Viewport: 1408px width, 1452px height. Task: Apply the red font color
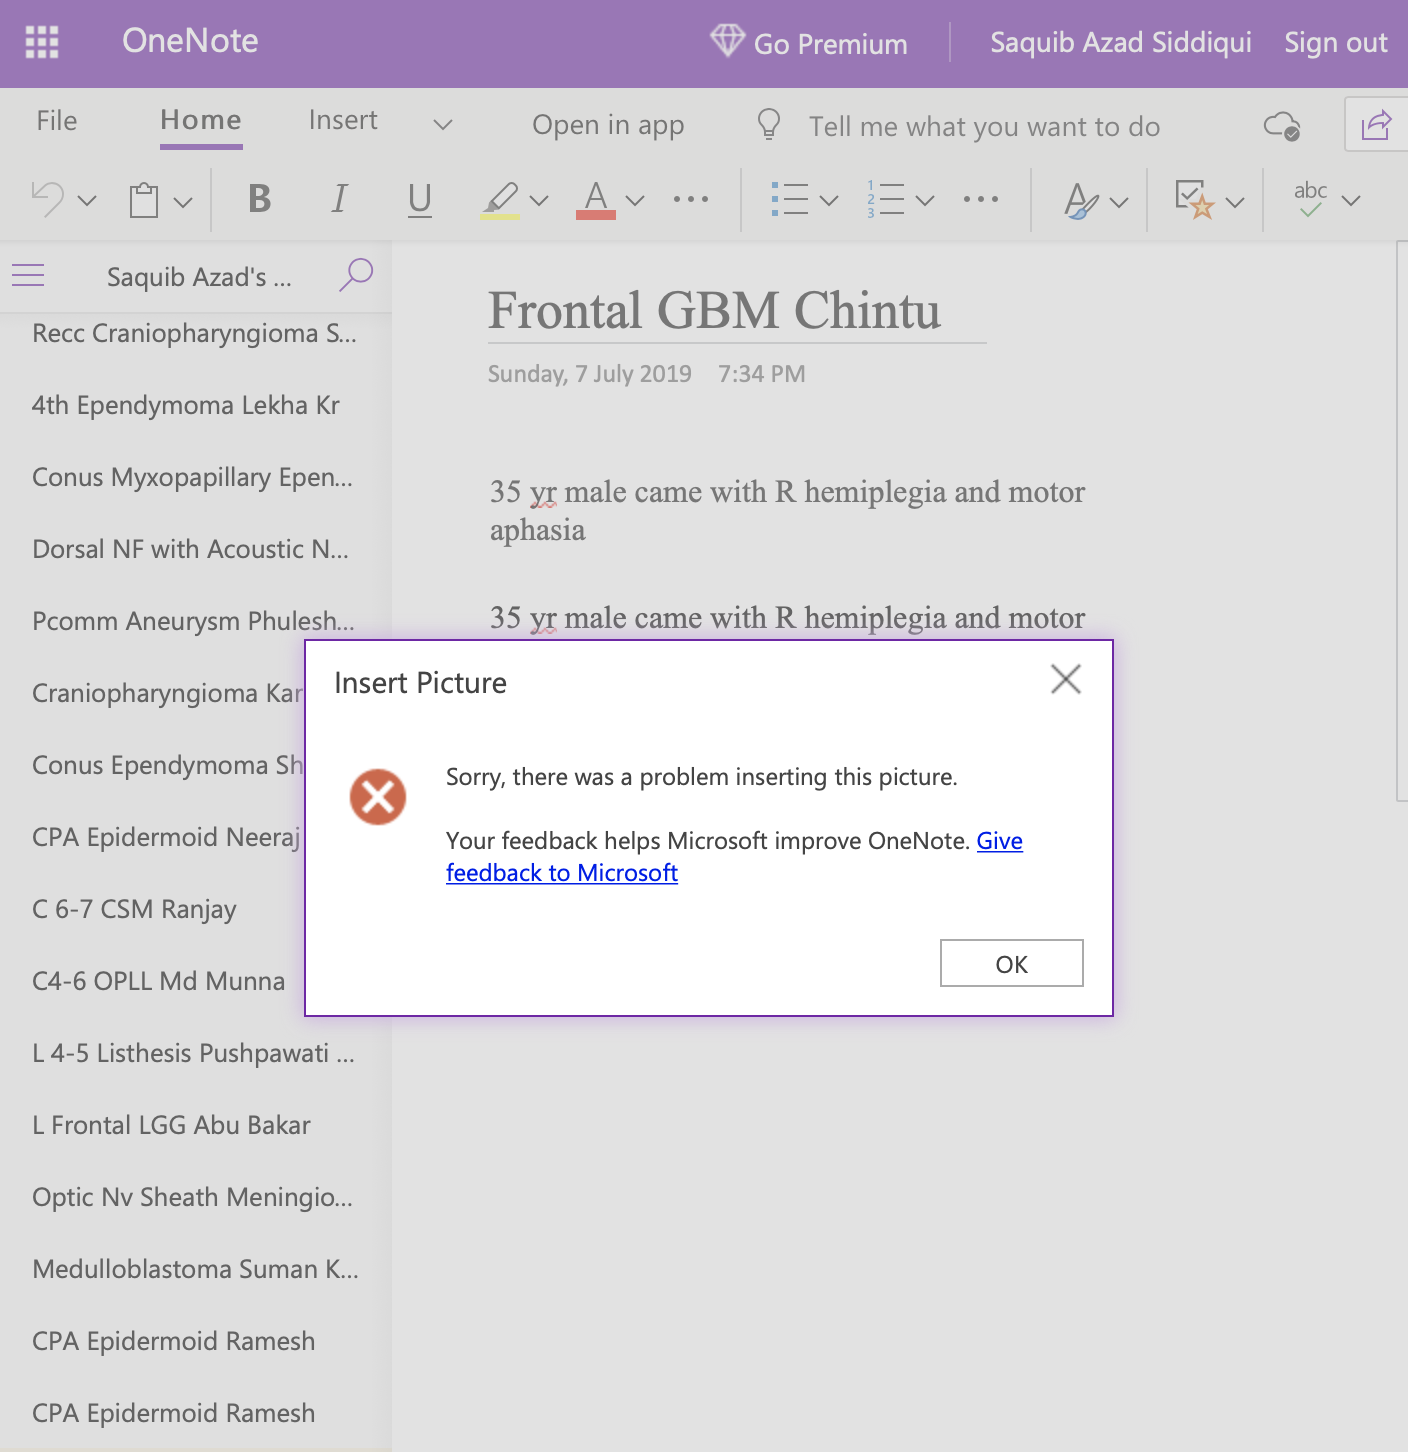[596, 199]
